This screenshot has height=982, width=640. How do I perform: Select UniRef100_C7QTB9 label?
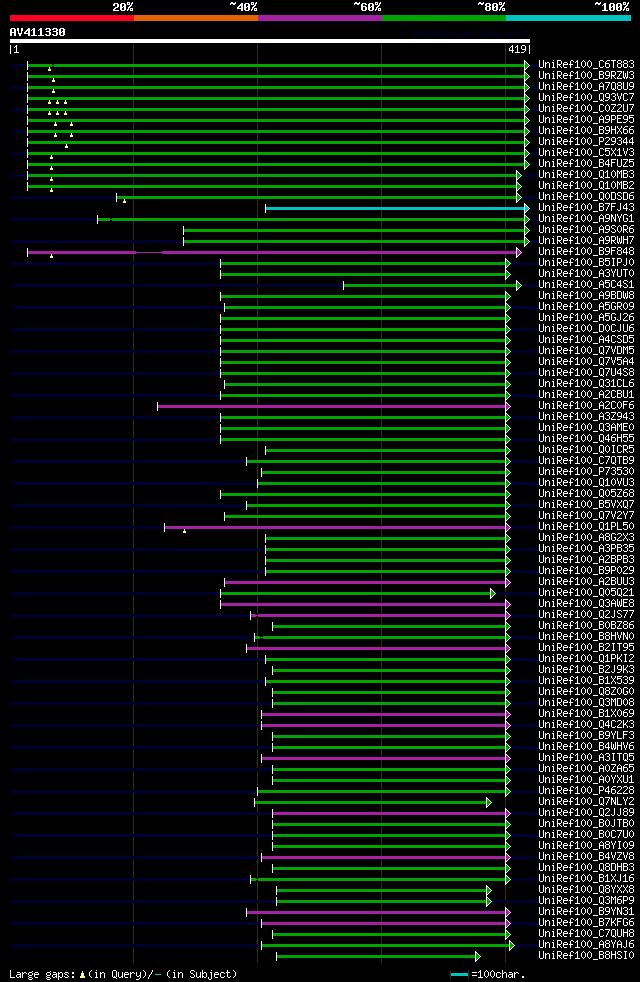(x=586, y=461)
